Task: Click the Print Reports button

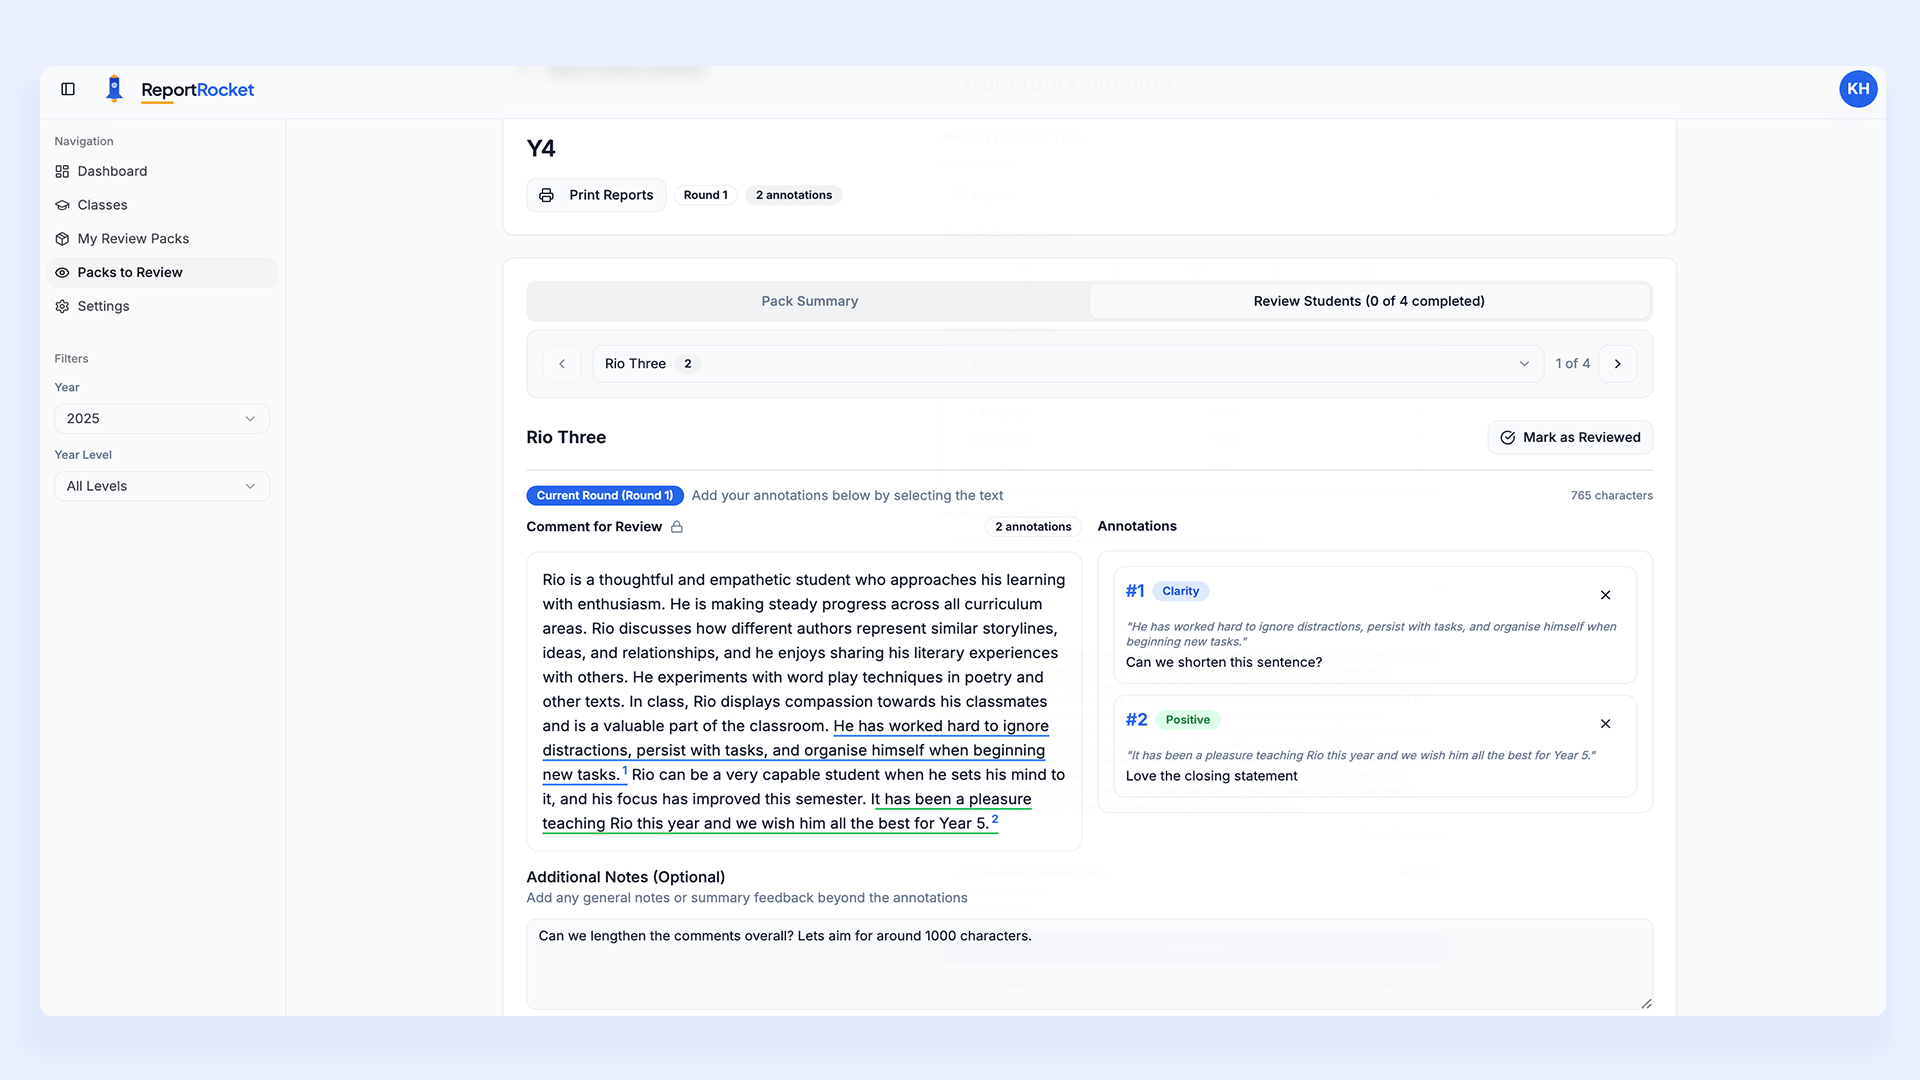Action: (596, 195)
